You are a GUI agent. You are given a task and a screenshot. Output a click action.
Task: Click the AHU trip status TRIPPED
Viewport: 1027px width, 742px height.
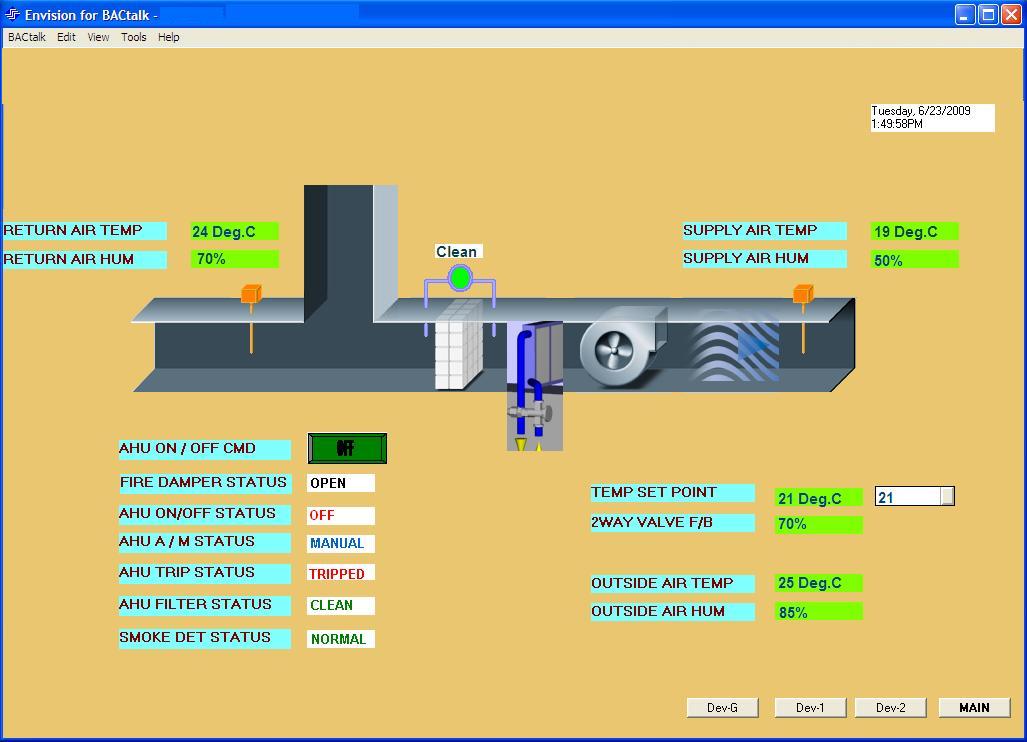(x=341, y=573)
